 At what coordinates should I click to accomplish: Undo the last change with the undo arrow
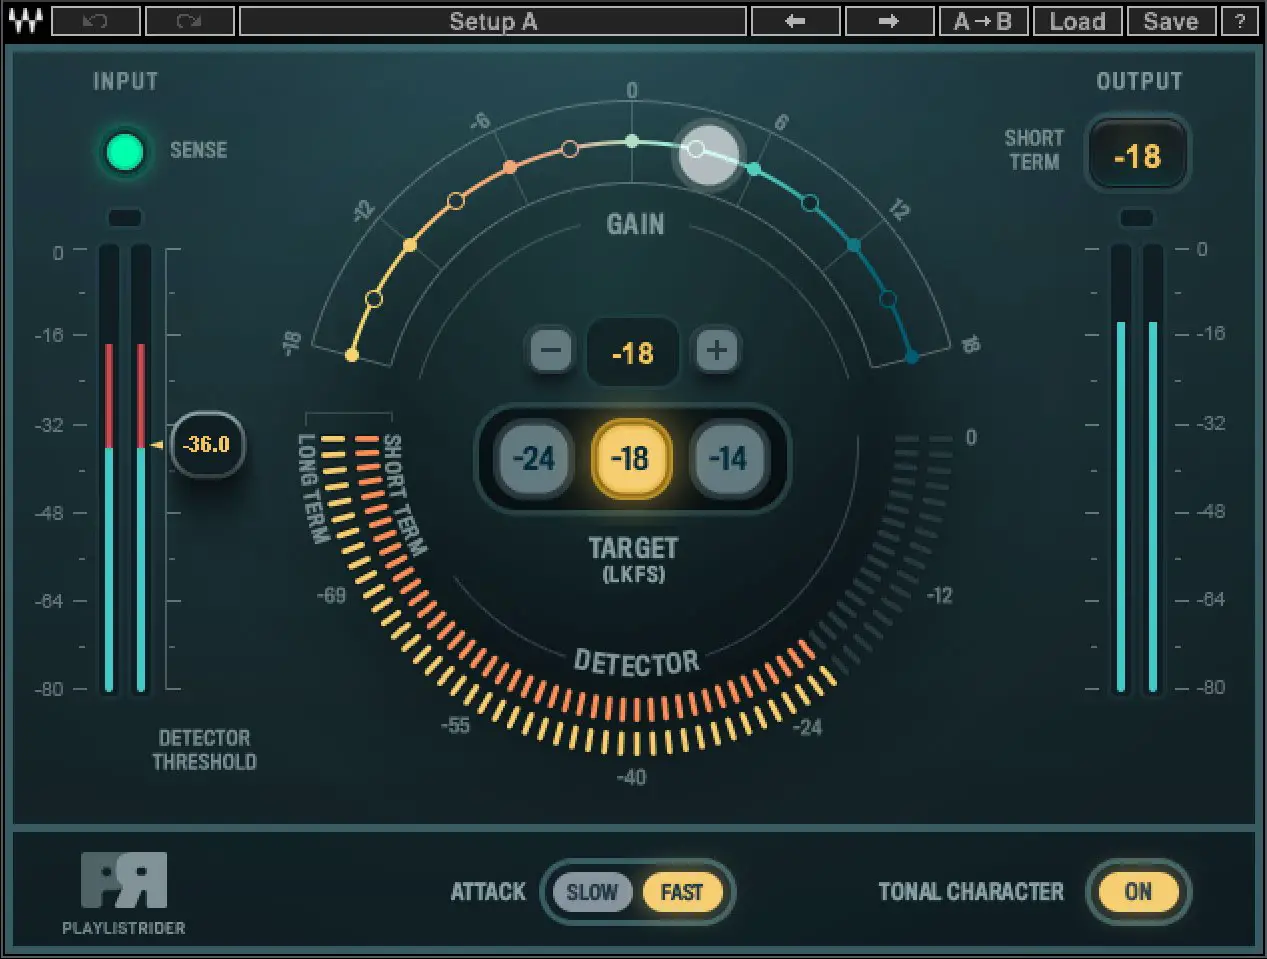tap(96, 21)
